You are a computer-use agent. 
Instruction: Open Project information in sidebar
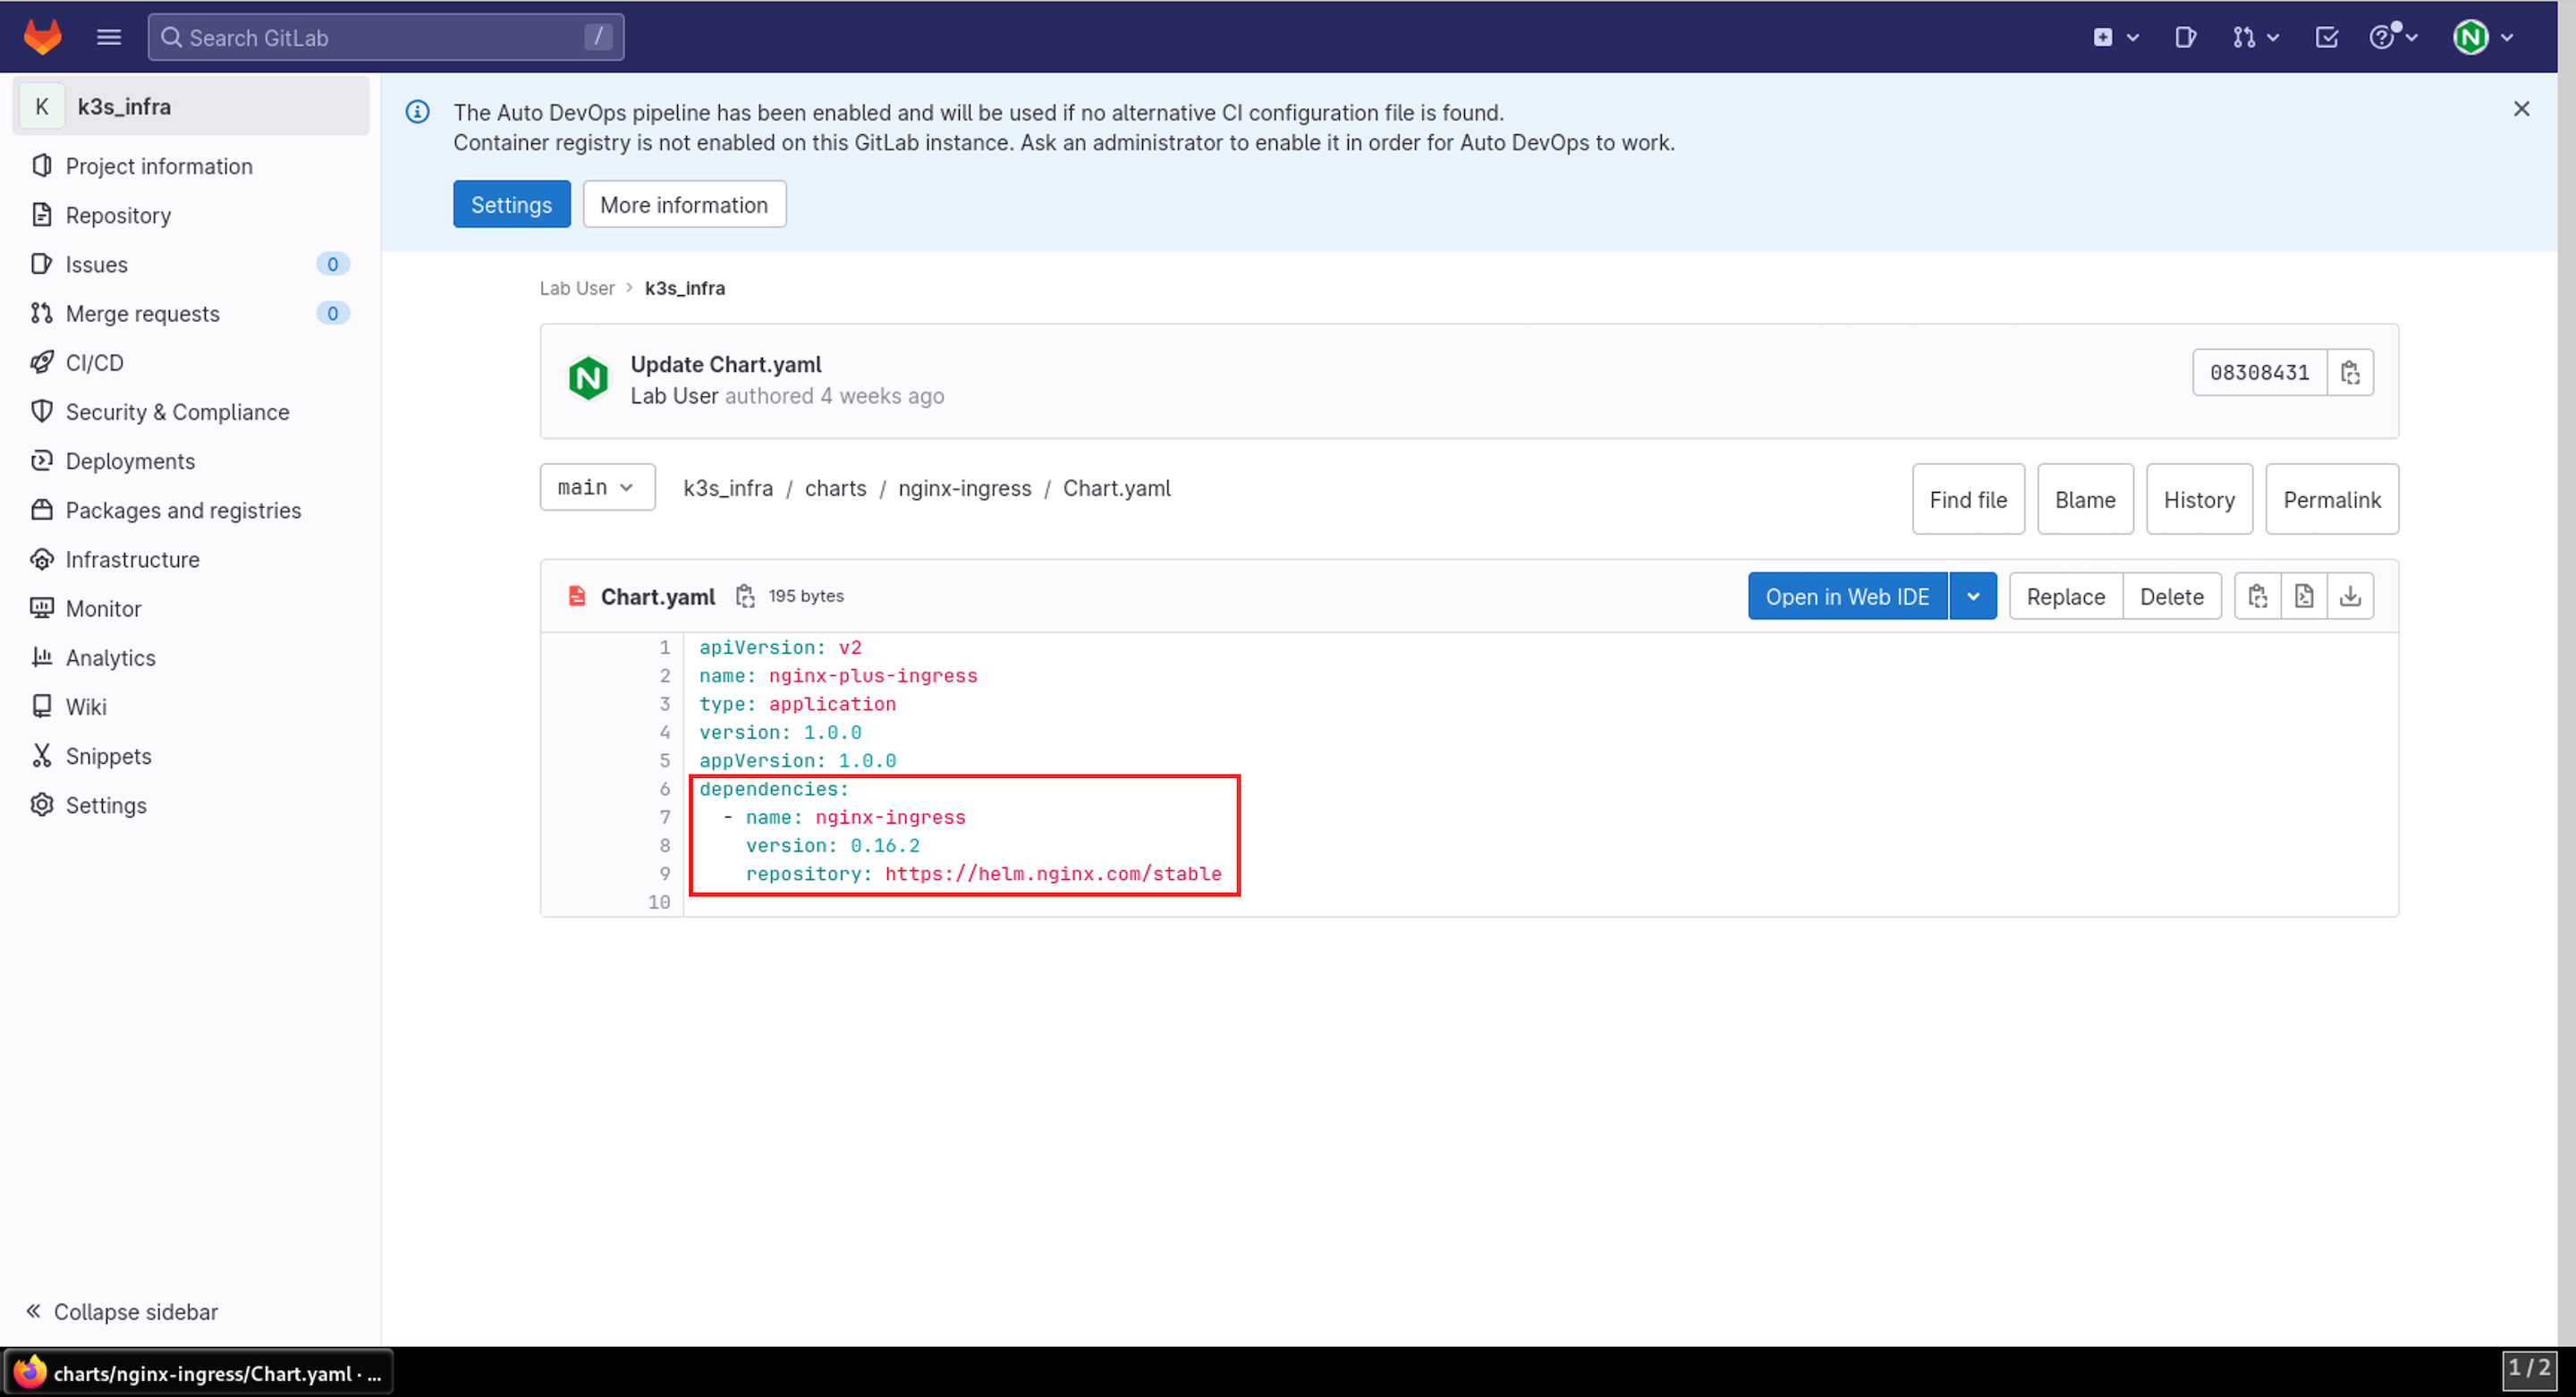coord(191,166)
